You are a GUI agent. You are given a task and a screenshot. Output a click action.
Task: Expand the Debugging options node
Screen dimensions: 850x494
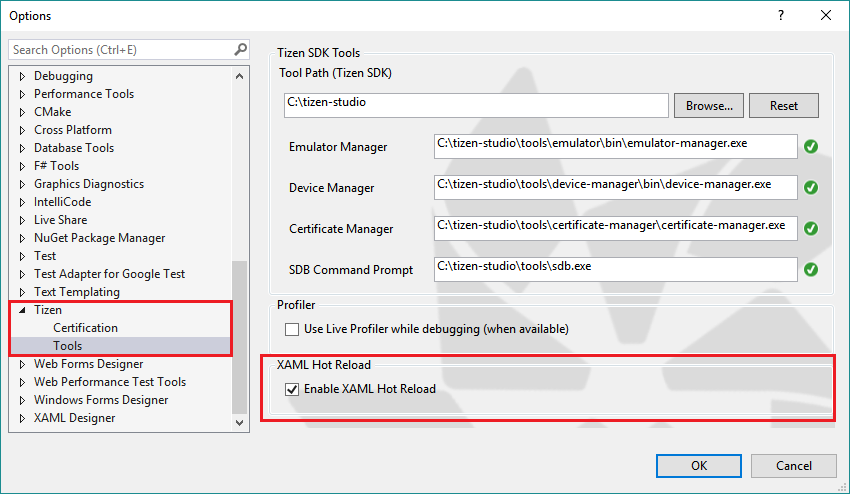(x=23, y=76)
